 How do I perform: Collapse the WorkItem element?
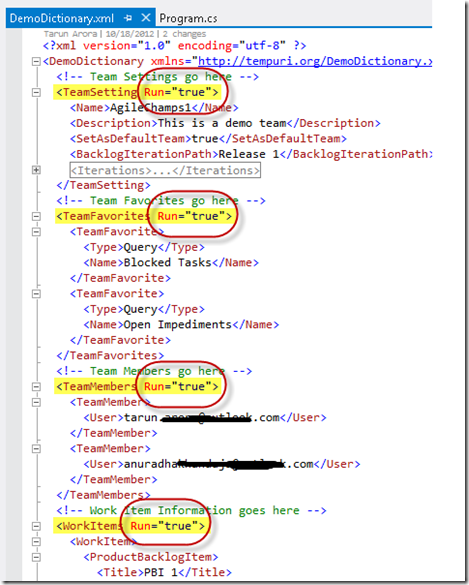point(36,542)
